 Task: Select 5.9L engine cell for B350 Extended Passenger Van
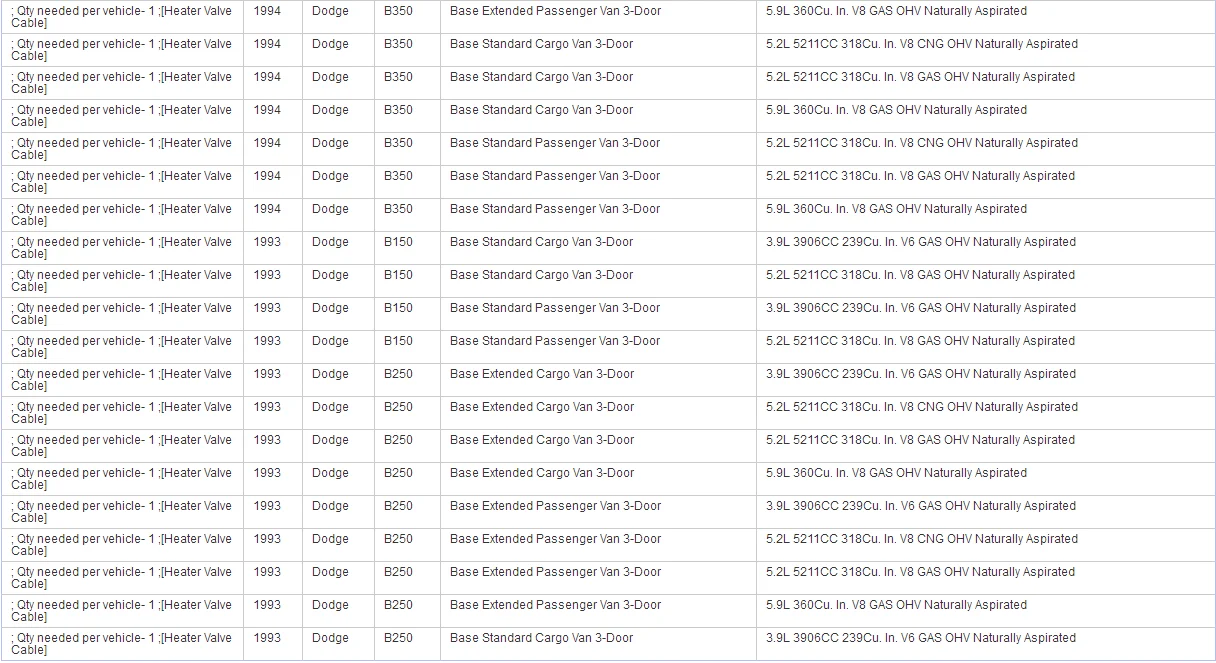click(896, 11)
